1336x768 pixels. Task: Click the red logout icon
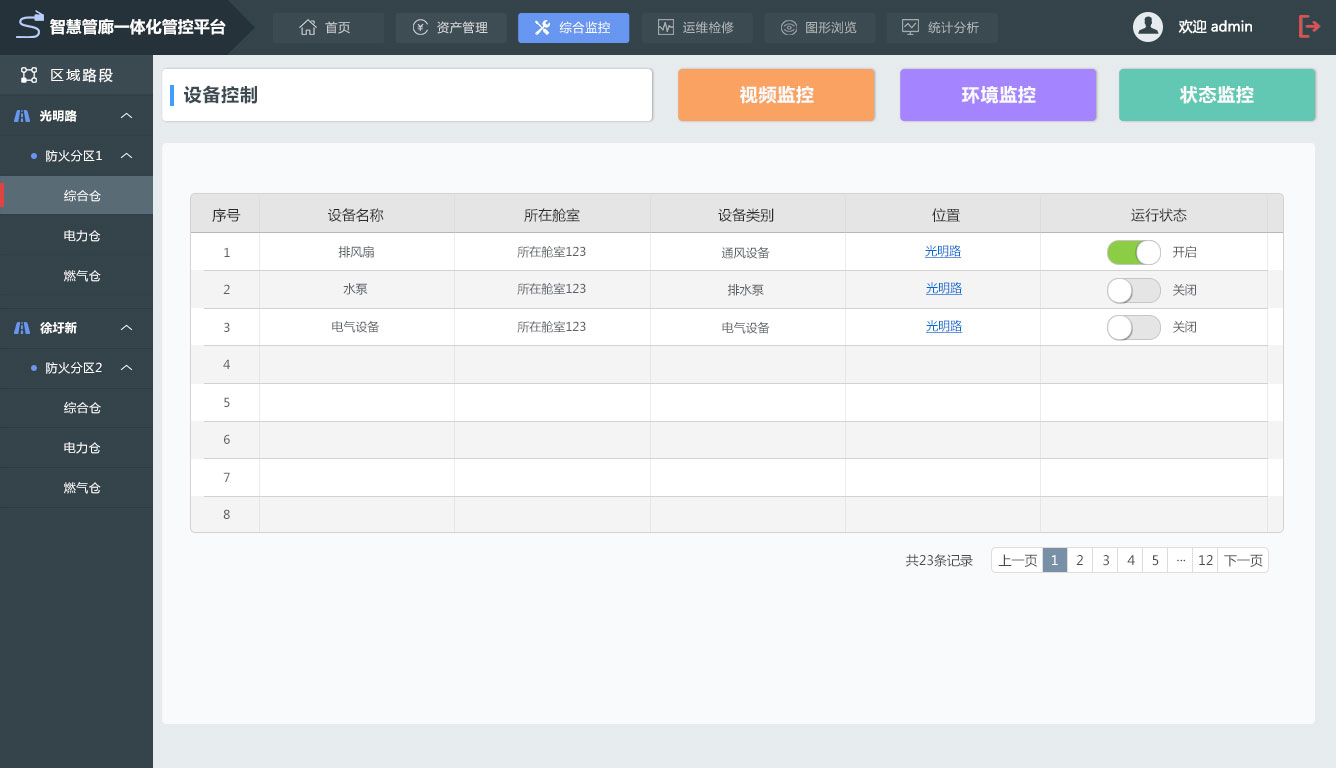(1309, 27)
